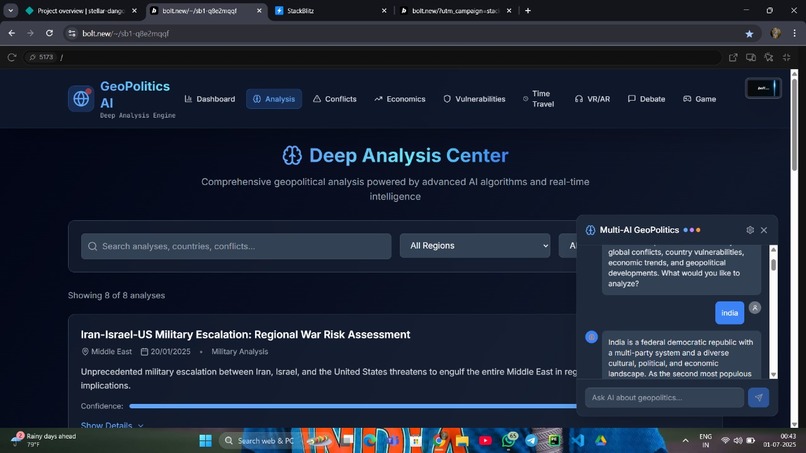806x453 pixels.
Task: Click the user avatar beside india message
Action: 755,307
